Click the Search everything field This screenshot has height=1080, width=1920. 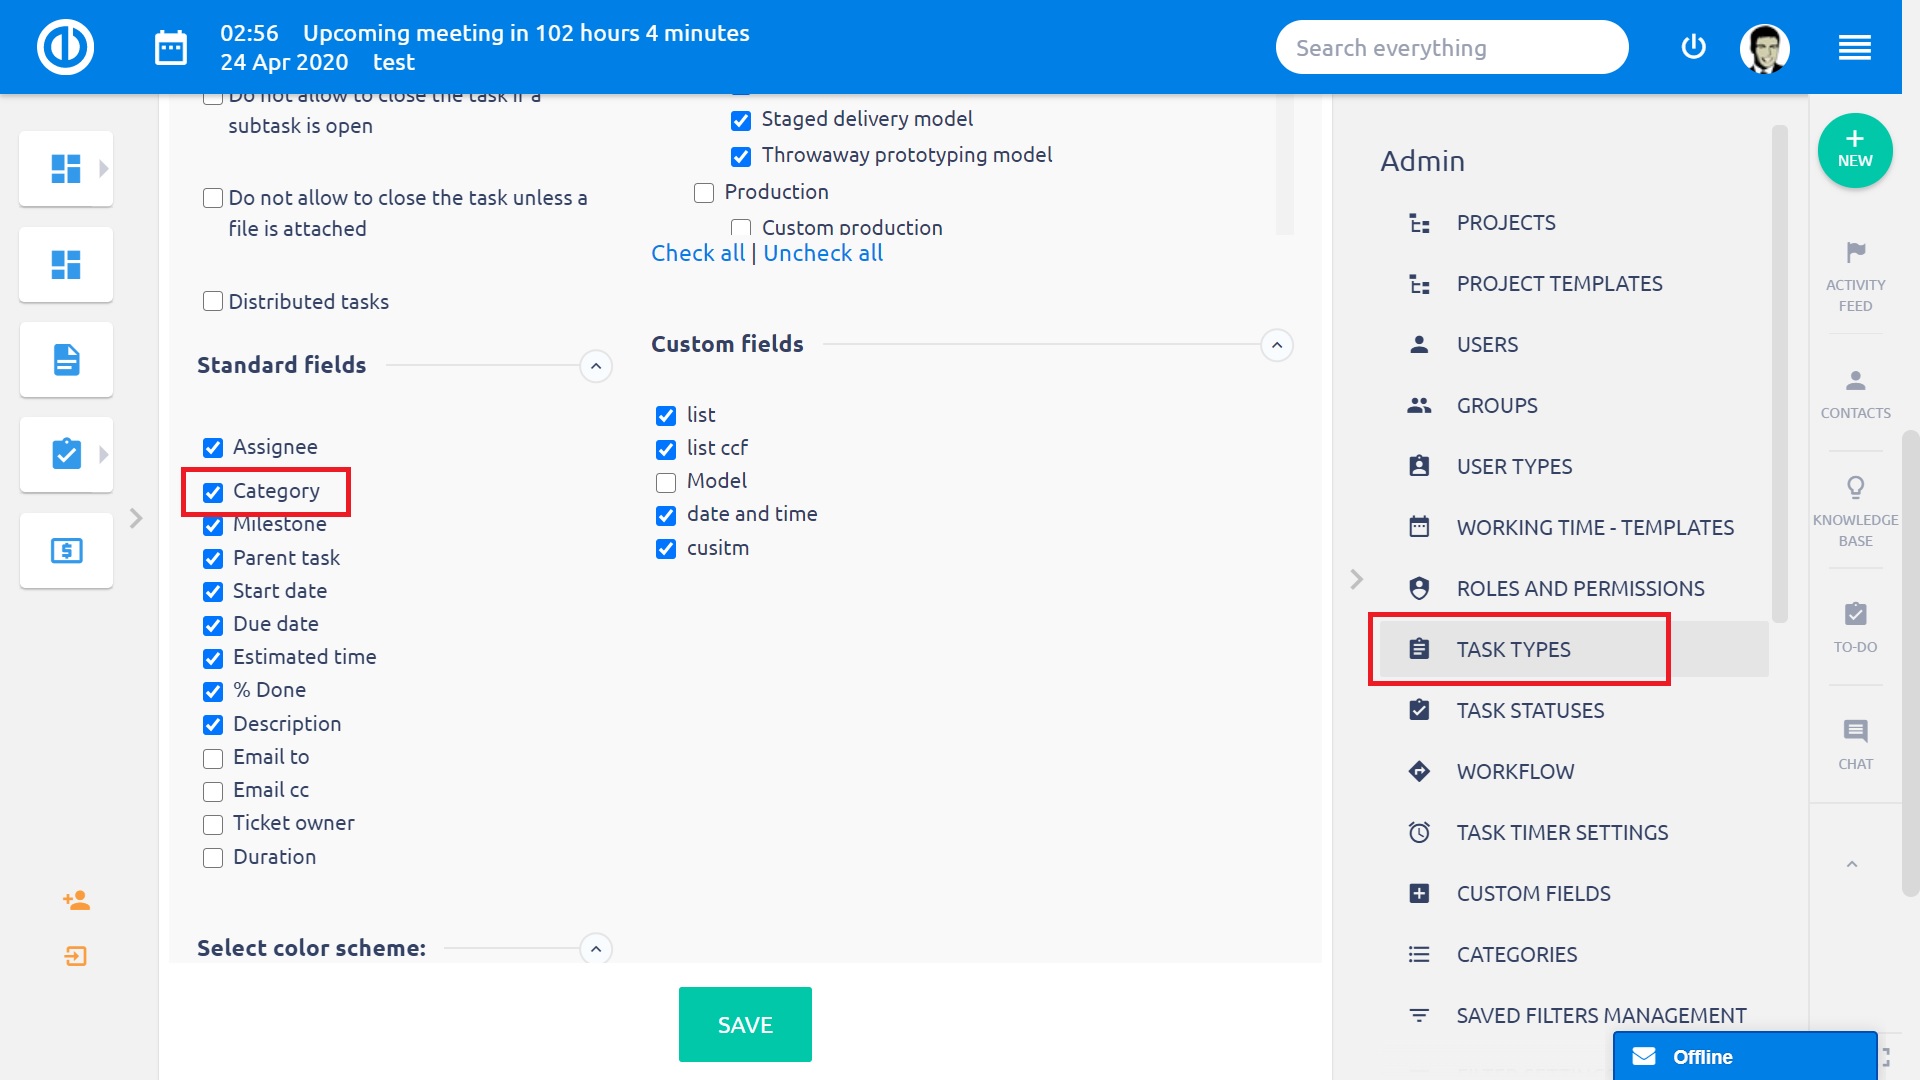coord(1450,48)
